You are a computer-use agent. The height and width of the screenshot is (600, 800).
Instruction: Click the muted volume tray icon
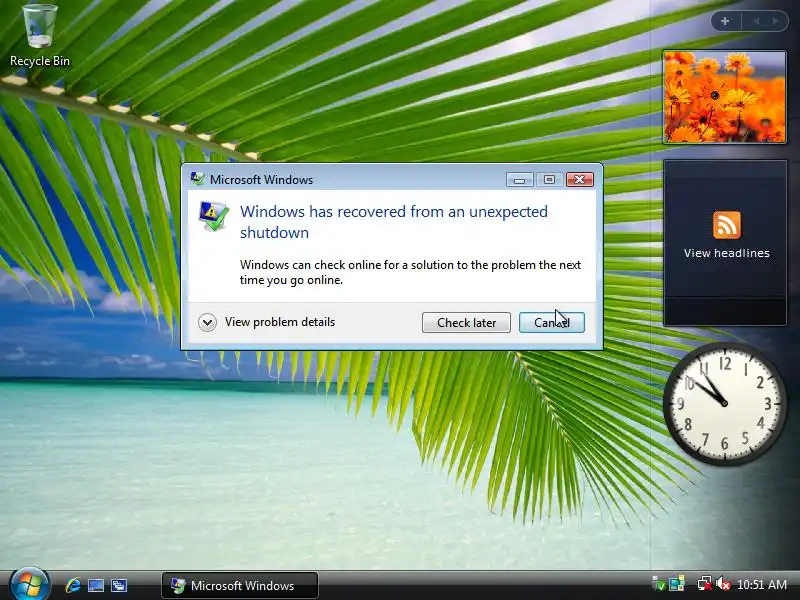pyautogui.click(x=722, y=584)
